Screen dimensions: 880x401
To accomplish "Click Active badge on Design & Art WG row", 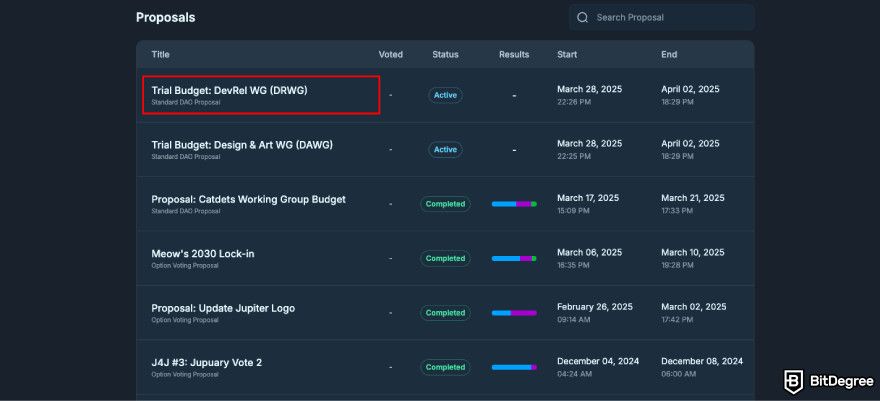I will click(x=445, y=150).
